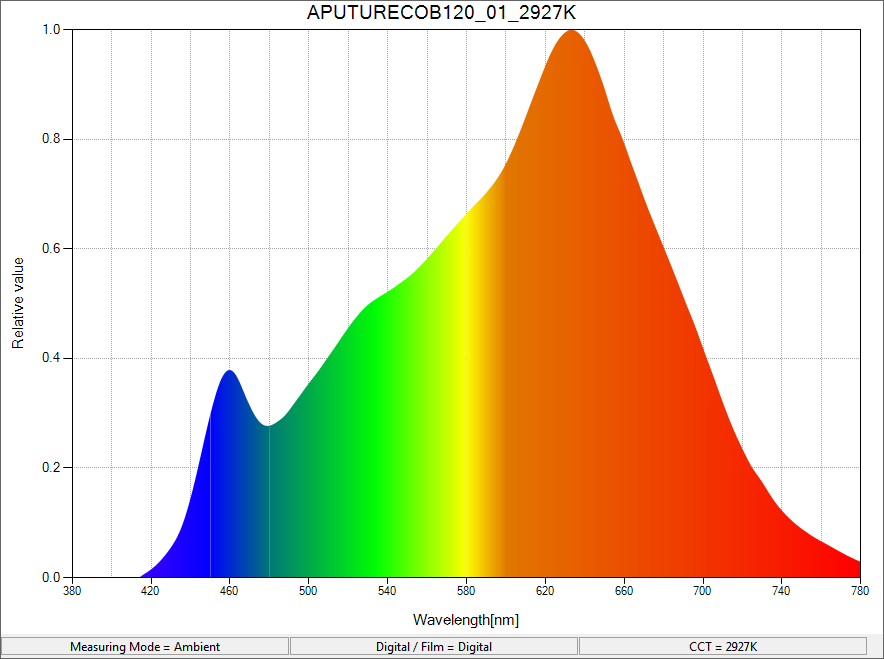Click the 0.4 relative value tick label
This screenshot has width=884, height=659.
51,358
